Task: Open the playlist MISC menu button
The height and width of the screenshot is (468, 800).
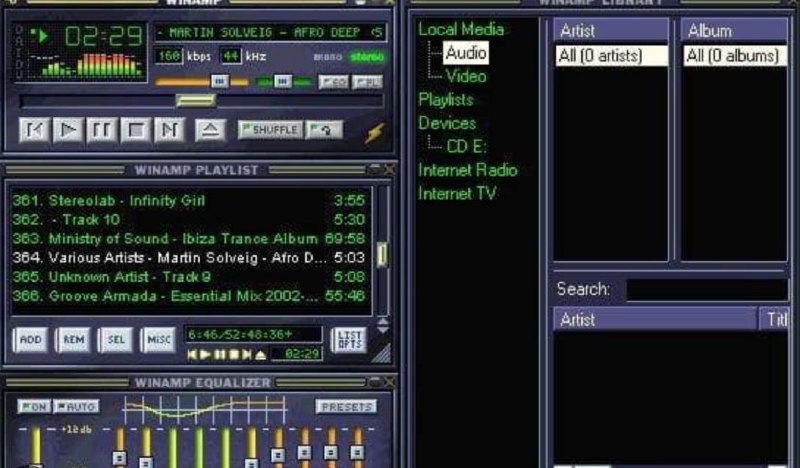Action: 159,339
